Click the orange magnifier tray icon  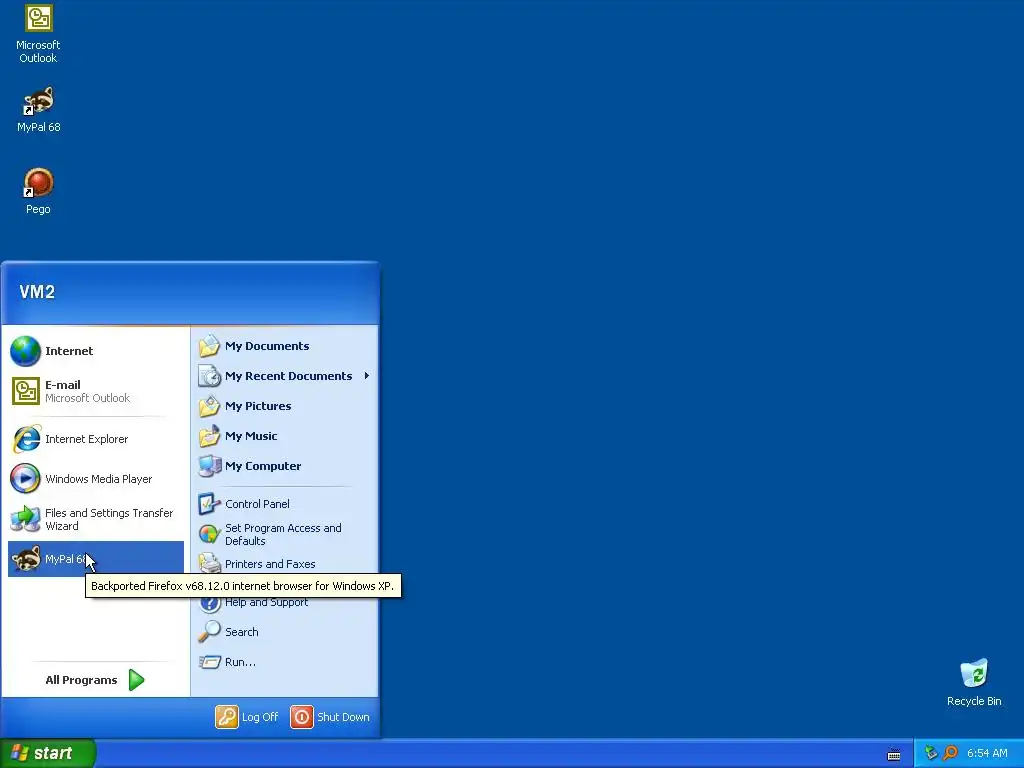click(x=950, y=753)
